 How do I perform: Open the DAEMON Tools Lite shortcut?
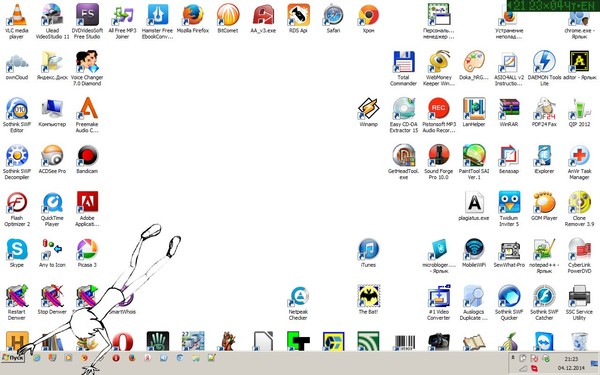pos(544,68)
